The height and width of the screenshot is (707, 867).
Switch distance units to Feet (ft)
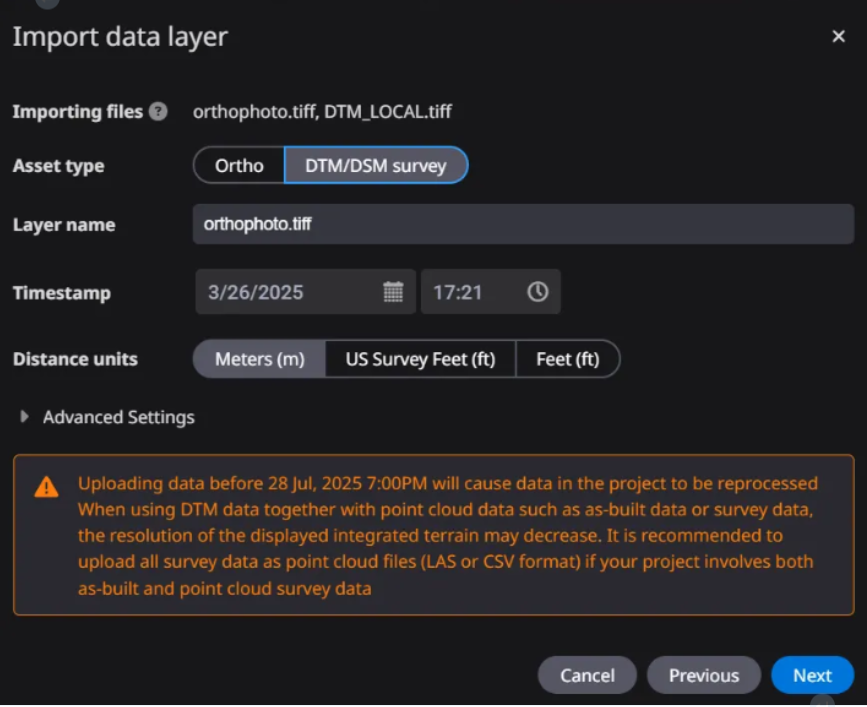pos(567,359)
